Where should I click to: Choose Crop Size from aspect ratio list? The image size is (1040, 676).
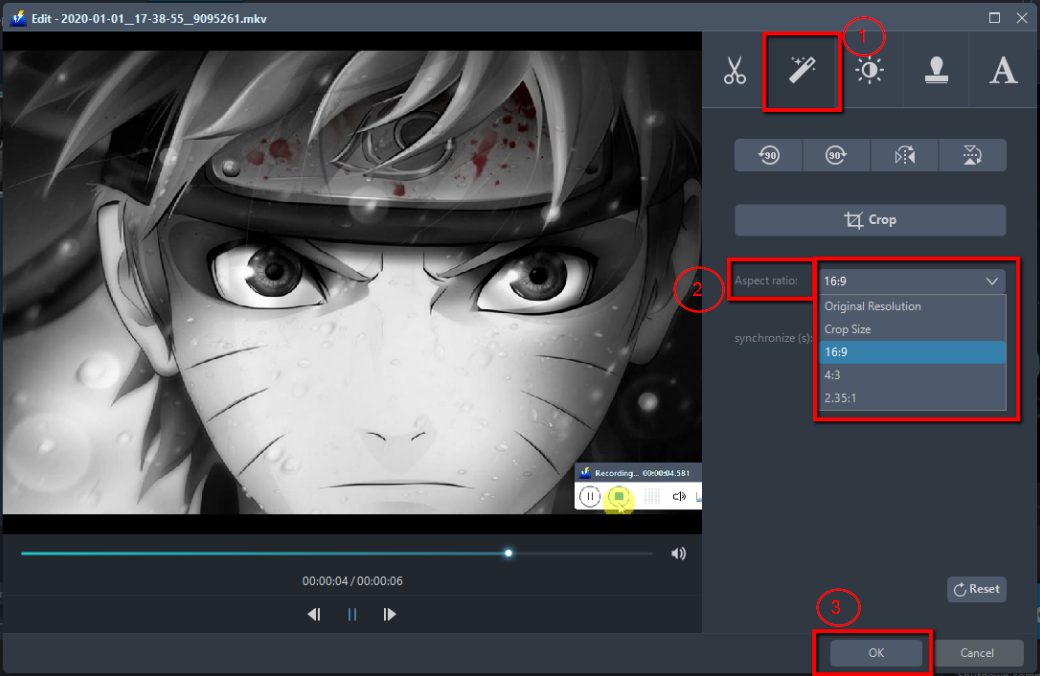click(x=912, y=329)
